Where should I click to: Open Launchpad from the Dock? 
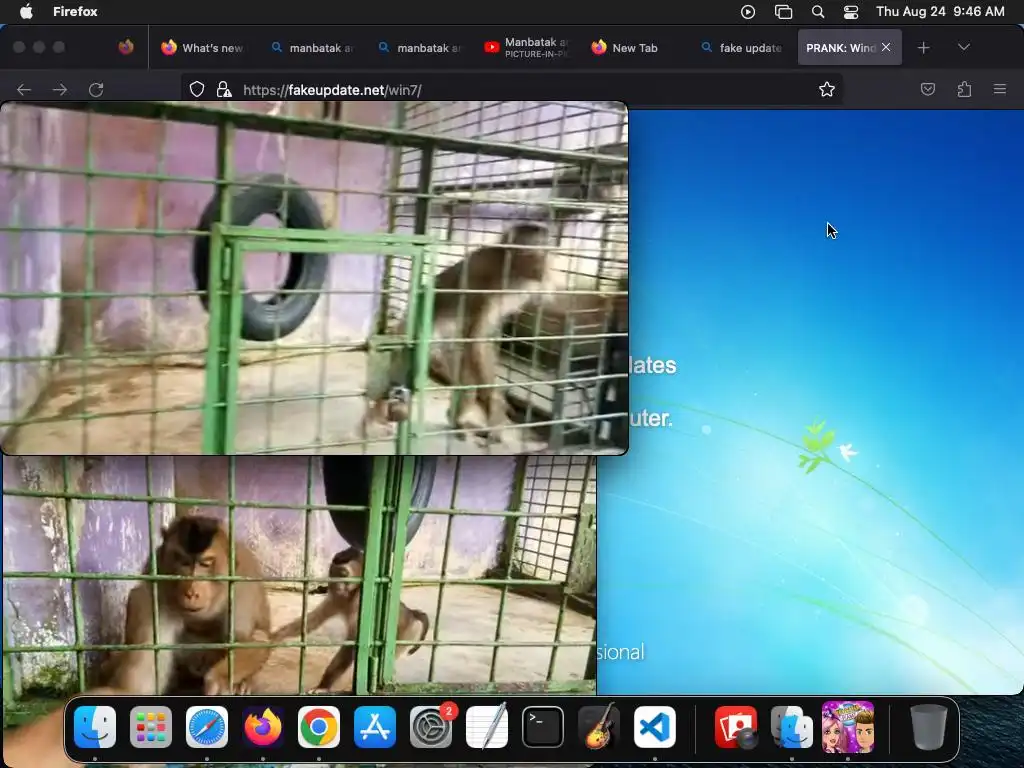pos(151,727)
